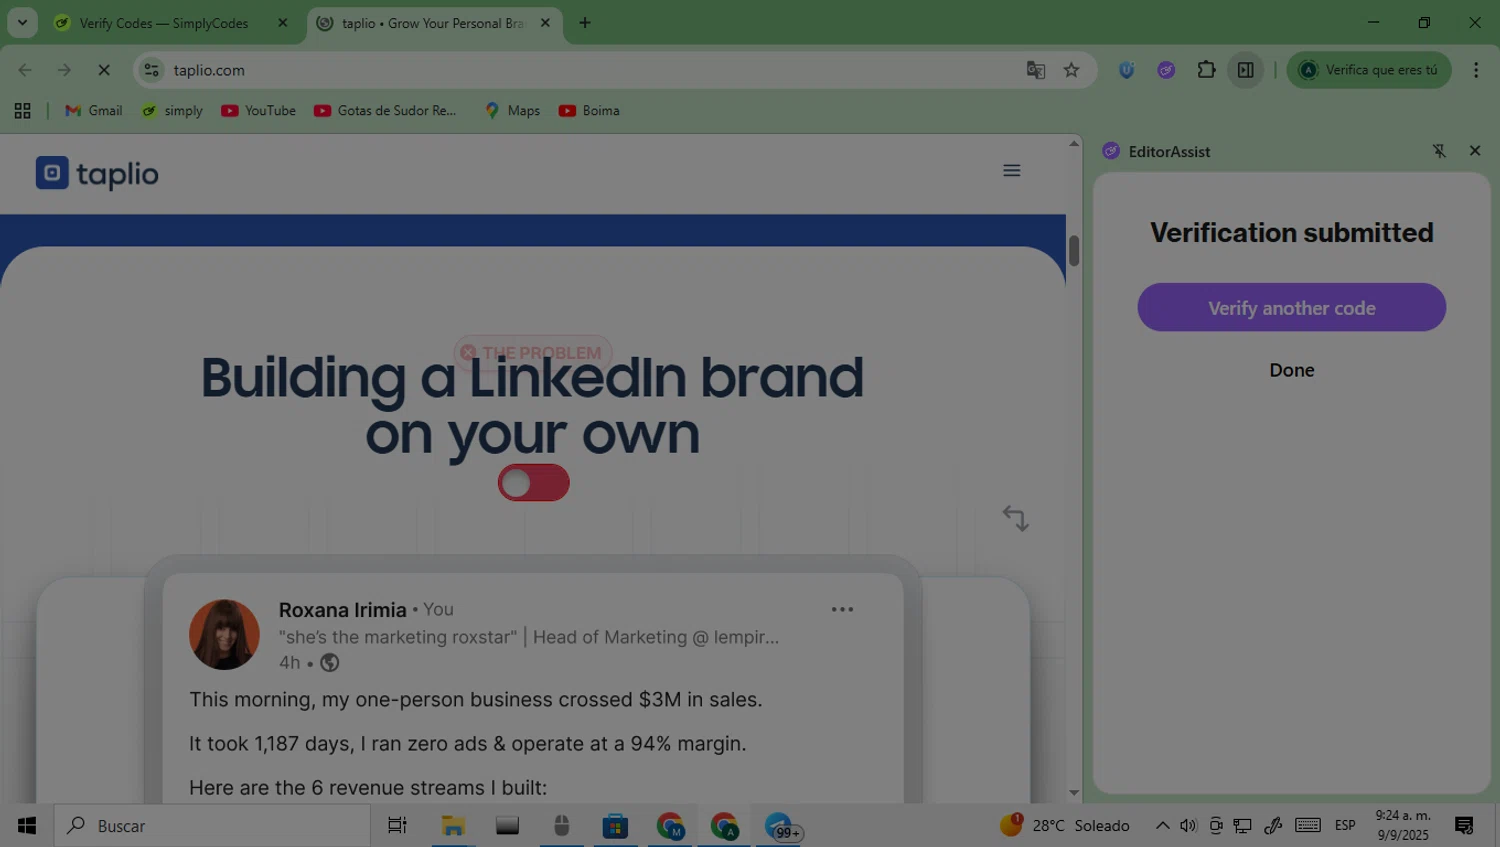Click the taplio logo
Screen dimensions: 1500x847
[97, 173]
